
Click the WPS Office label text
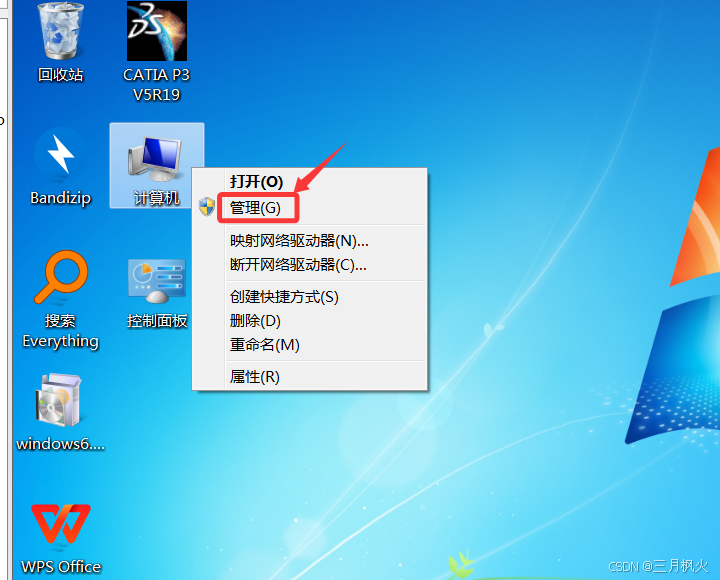61,567
